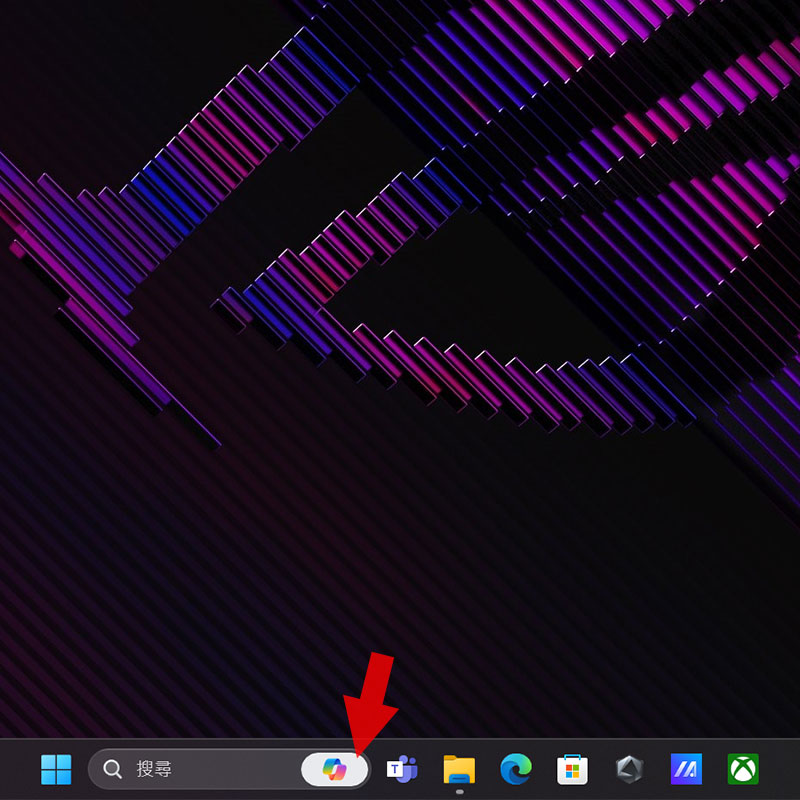This screenshot has width=800, height=800.
Task: Open the gray Armoury Crate icon
Action: coord(629,769)
